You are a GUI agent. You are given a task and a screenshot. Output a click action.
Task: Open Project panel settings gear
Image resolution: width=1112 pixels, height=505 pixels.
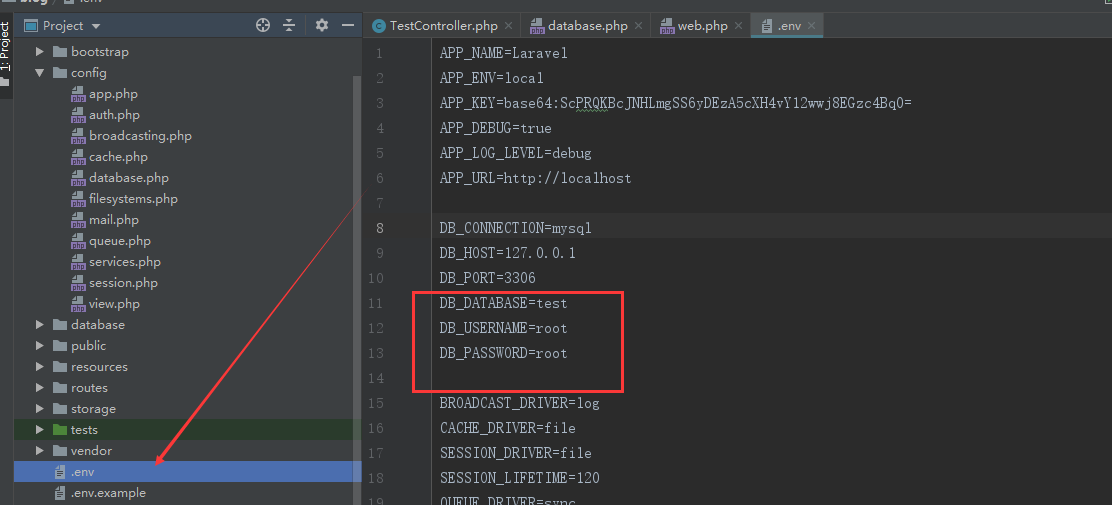(x=322, y=26)
